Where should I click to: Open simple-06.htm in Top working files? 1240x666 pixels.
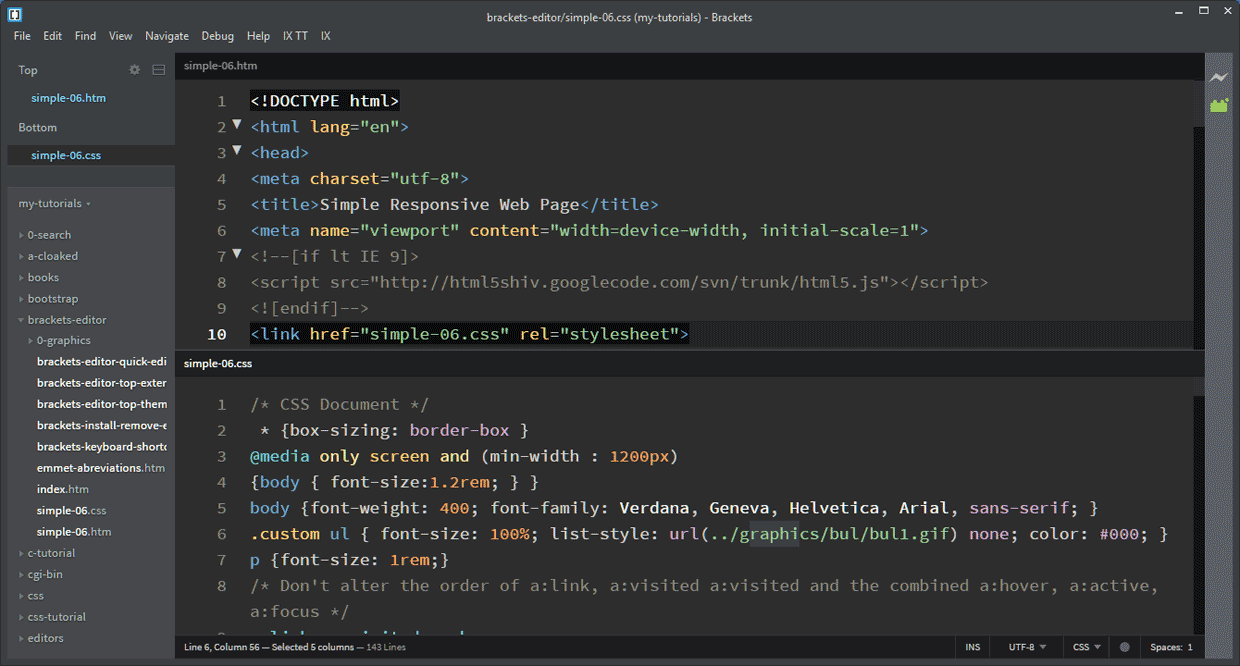[68, 98]
